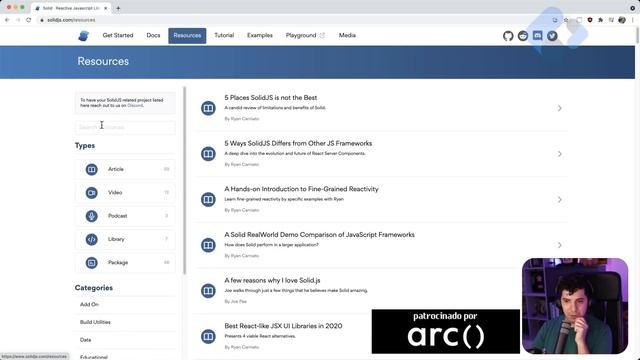
Task: Open the browser extensions puzzle icon
Action: point(600,20)
